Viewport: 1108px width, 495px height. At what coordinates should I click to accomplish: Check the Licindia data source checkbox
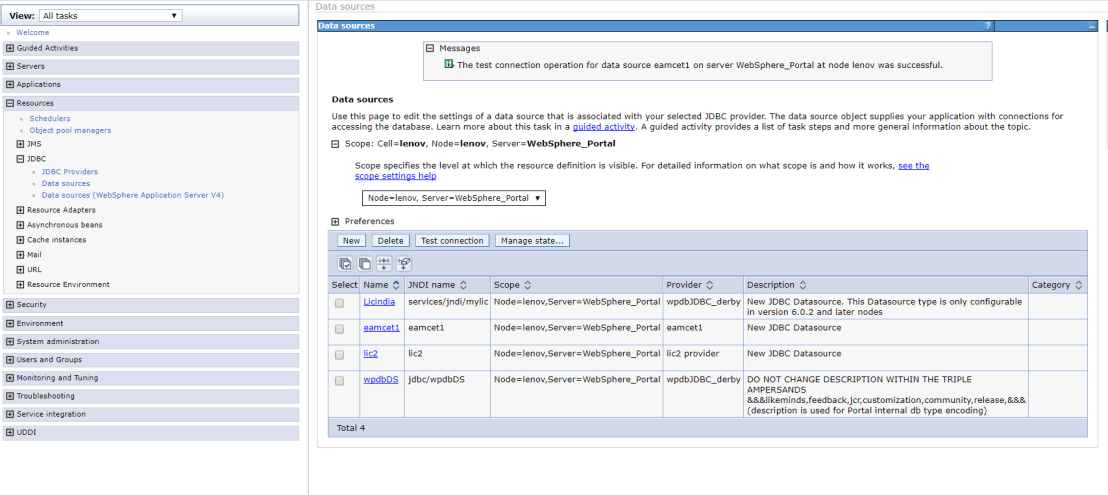(x=340, y=302)
